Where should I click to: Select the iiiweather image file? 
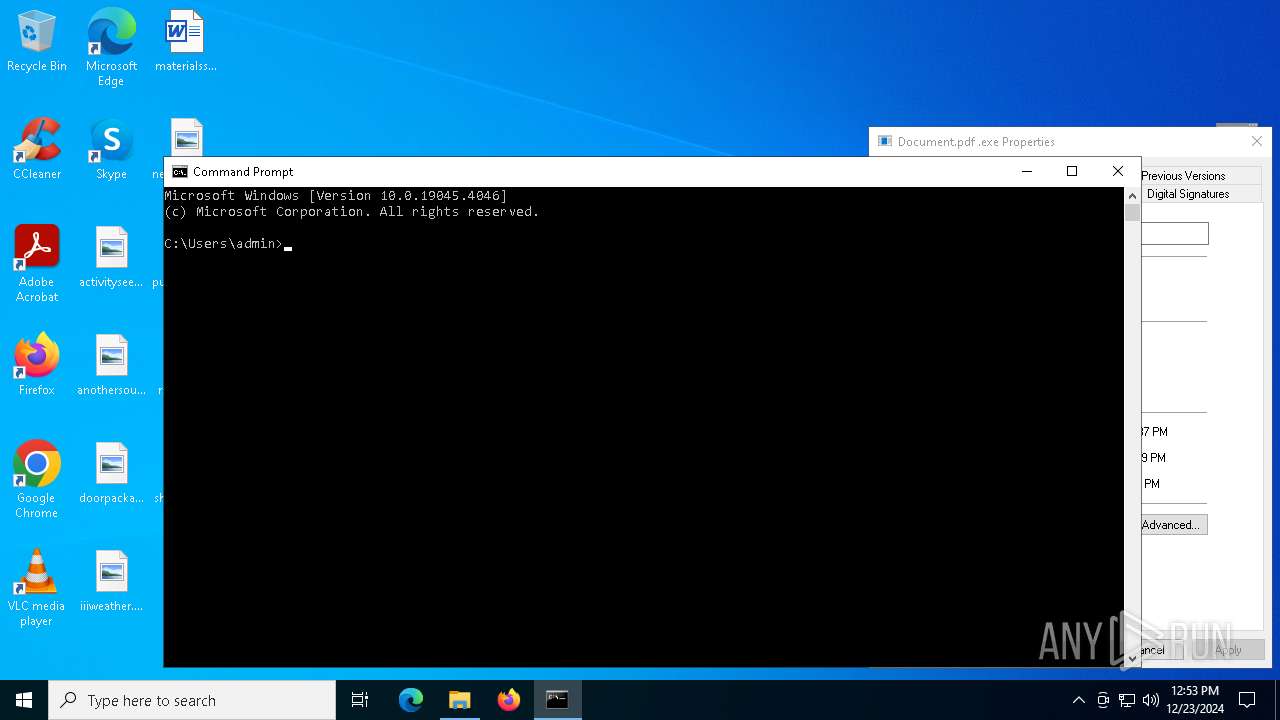(111, 581)
